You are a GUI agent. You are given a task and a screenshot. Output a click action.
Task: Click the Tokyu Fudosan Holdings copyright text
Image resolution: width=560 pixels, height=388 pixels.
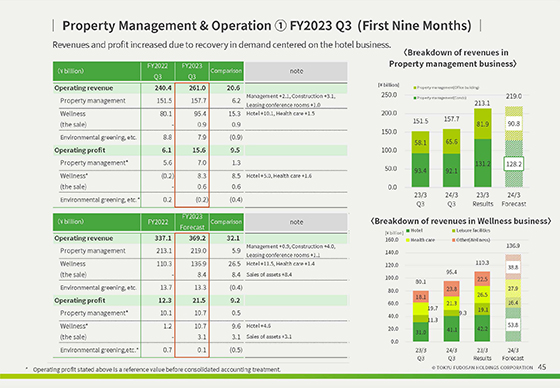tap(482, 367)
